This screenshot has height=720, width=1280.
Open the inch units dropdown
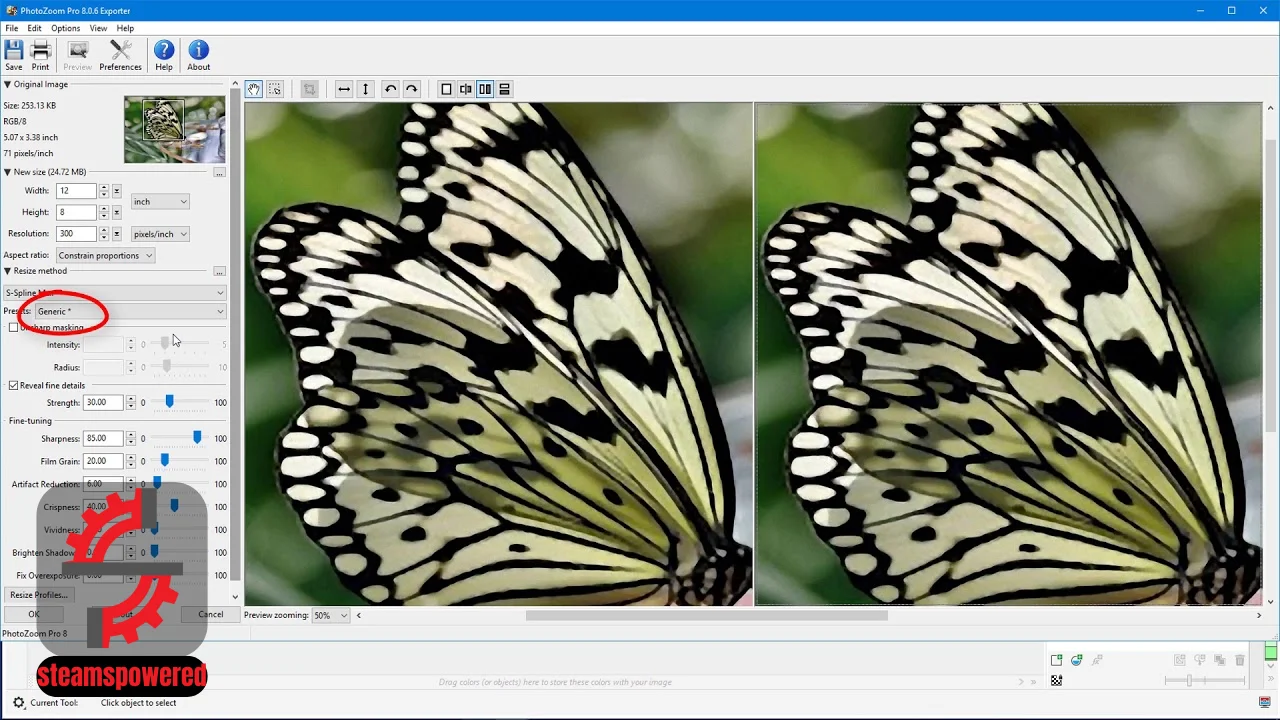(160, 202)
